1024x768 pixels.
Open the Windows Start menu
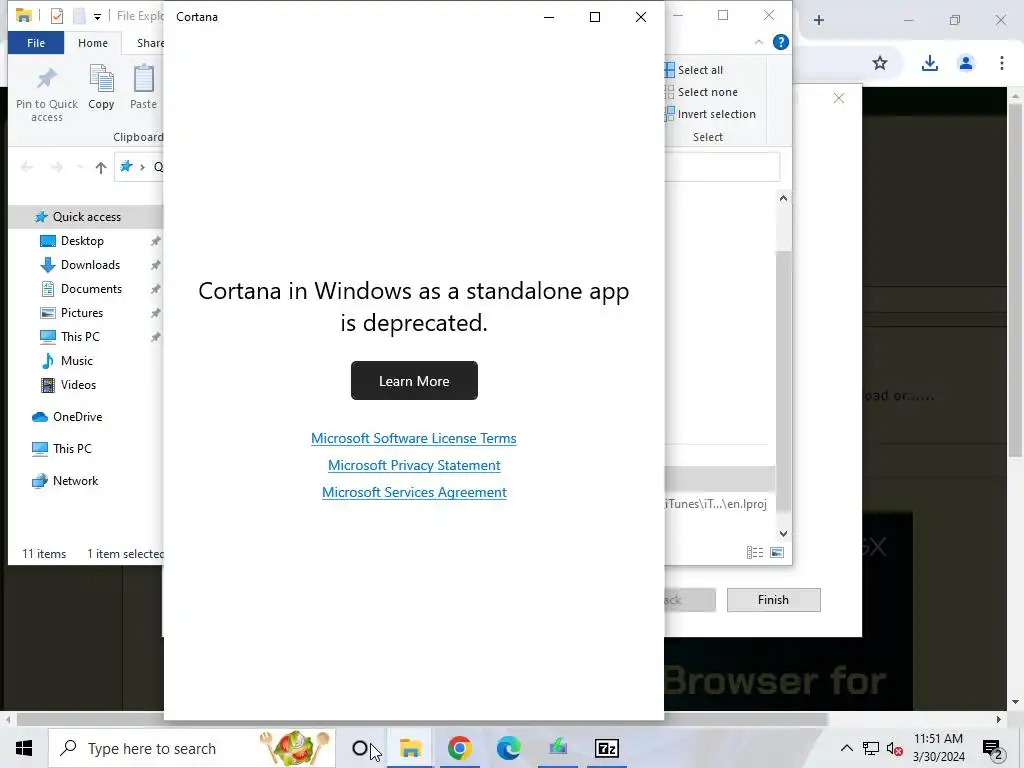[24, 748]
